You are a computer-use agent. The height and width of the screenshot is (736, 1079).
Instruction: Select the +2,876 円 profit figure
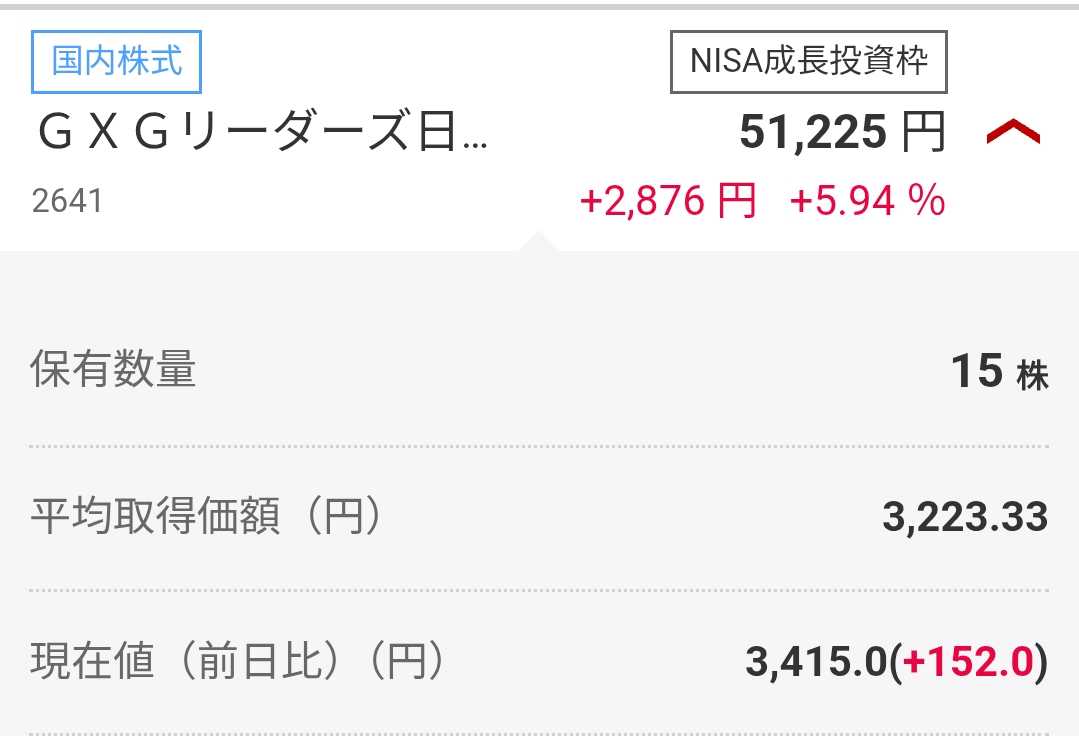667,201
